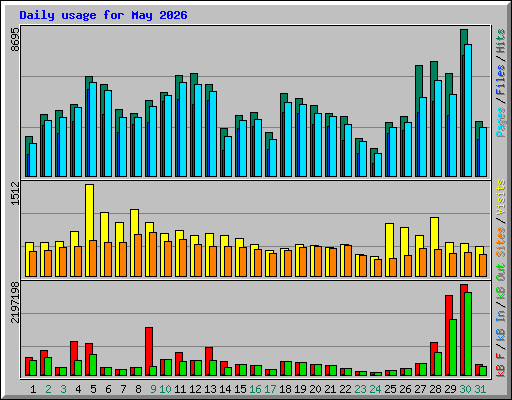Click day label 26 on the x-axis
512x400 pixels.
coord(405,389)
